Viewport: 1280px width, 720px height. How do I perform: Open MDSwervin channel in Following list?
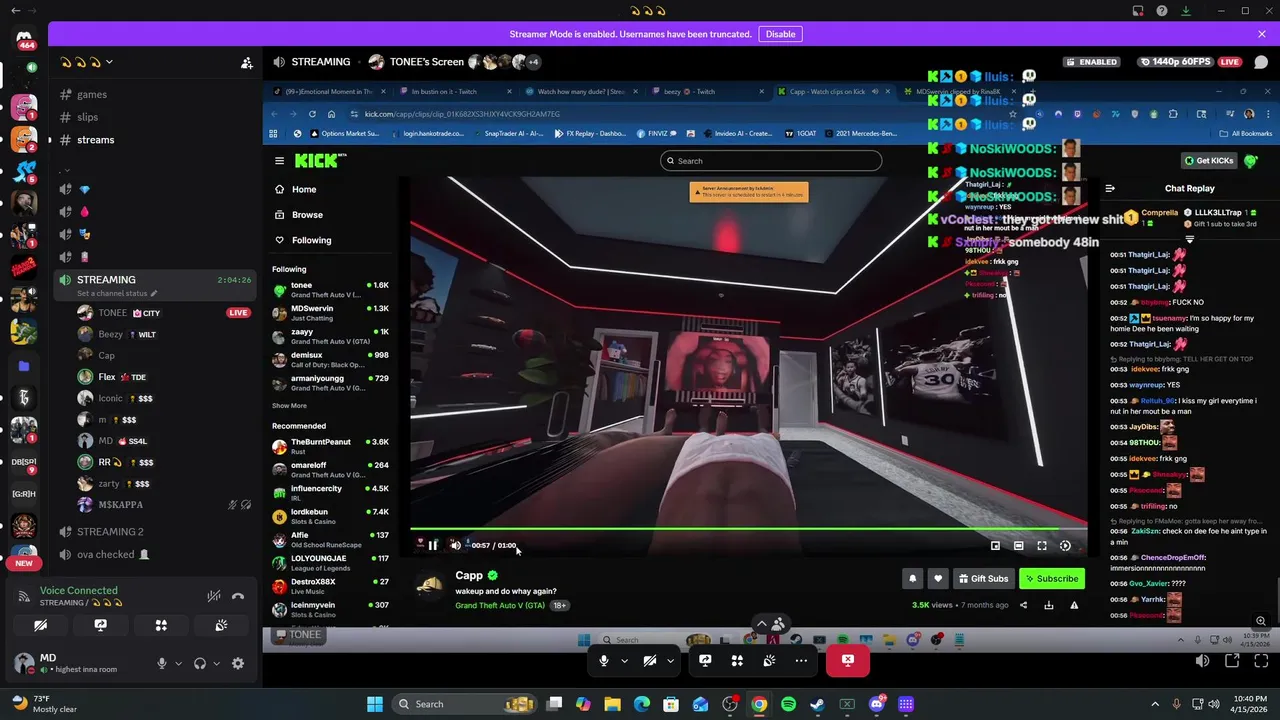(x=331, y=313)
